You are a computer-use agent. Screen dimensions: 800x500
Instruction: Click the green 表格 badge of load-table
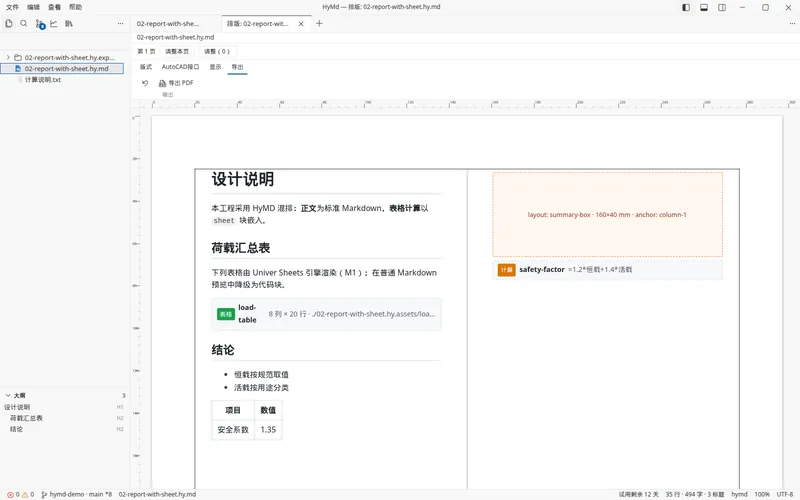click(226, 314)
